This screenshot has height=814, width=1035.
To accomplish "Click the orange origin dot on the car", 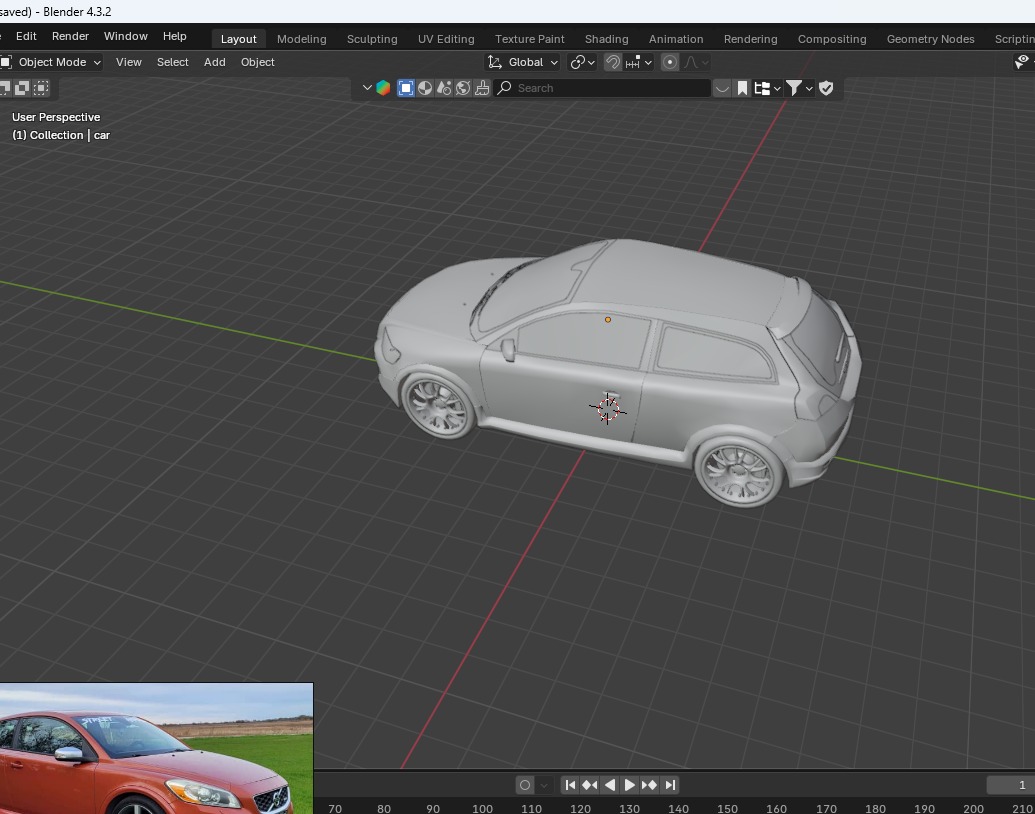I will (608, 320).
